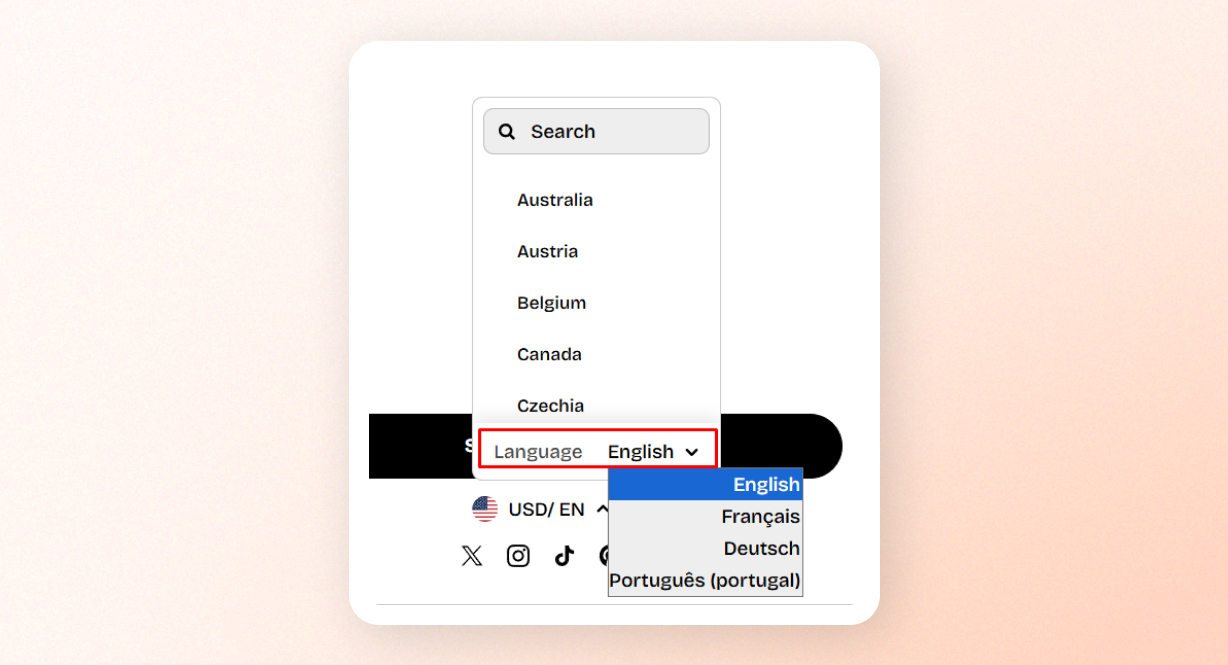The width and height of the screenshot is (1228, 665).
Task: Click the partially hidden Pinterest icon
Action: (603, 556)
